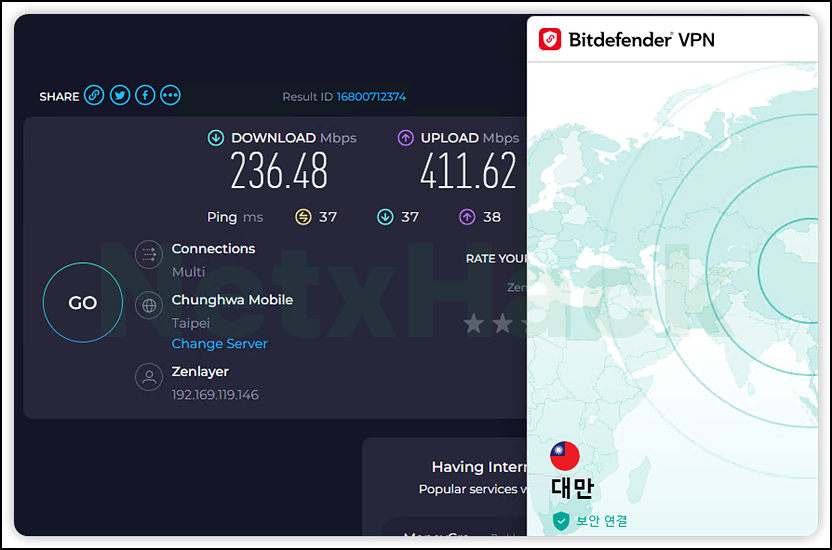Viewport: 832px width, 550px height.
Task: Click the globe server icon
Action: 149,305
